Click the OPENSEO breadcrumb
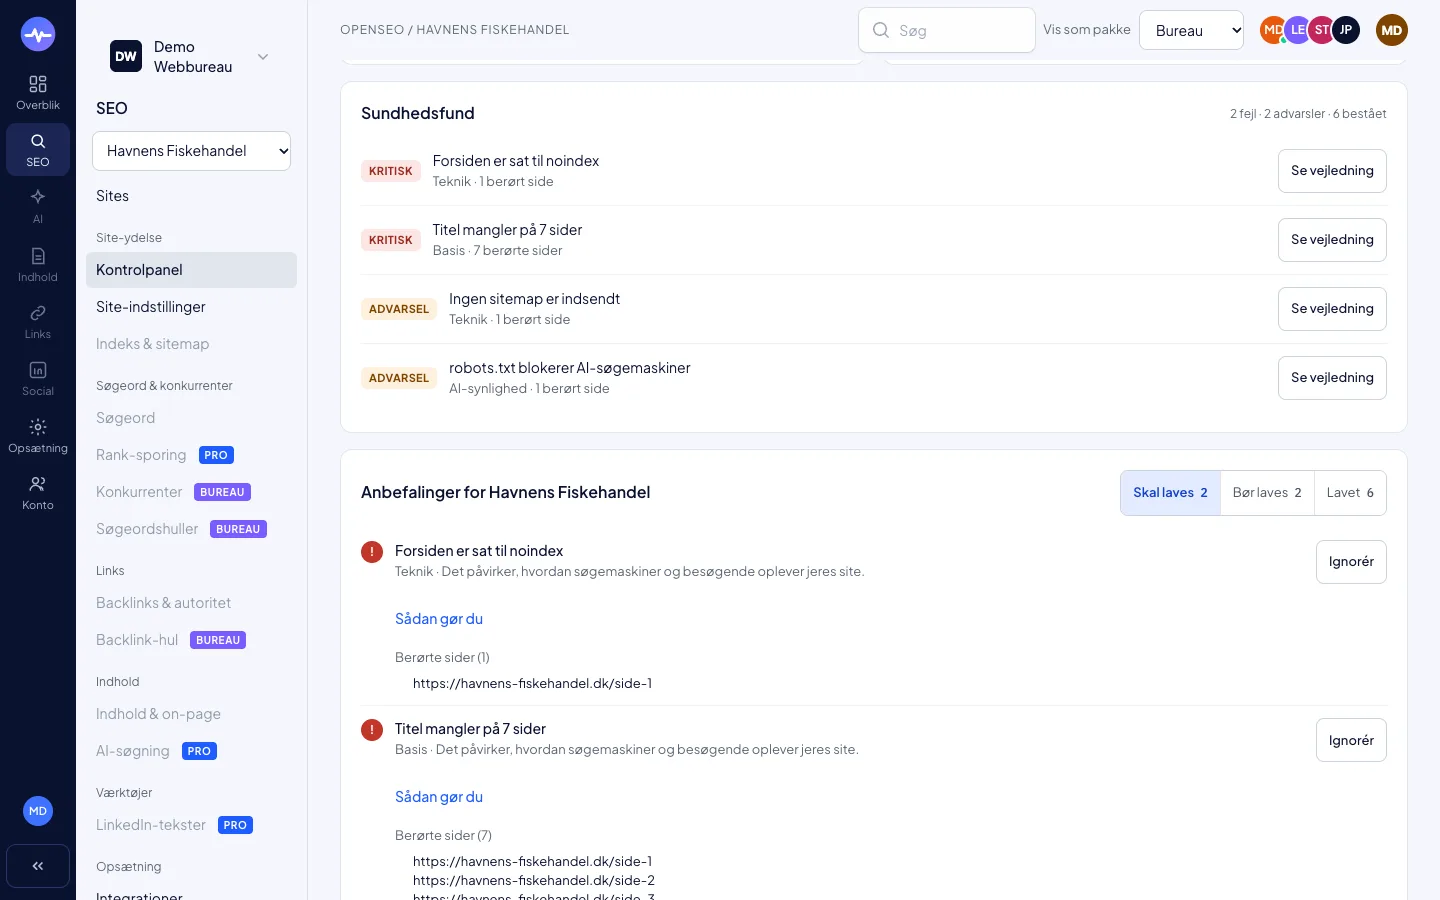 [372, 30]
